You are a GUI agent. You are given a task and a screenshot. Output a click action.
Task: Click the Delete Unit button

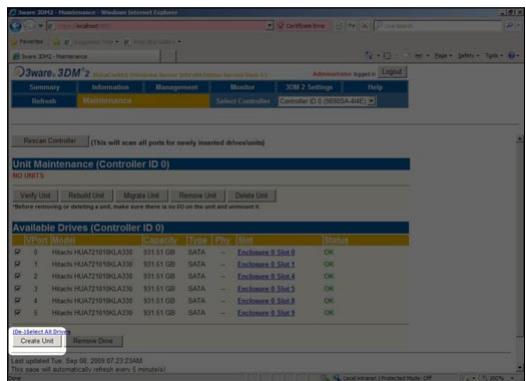[251, 196]
